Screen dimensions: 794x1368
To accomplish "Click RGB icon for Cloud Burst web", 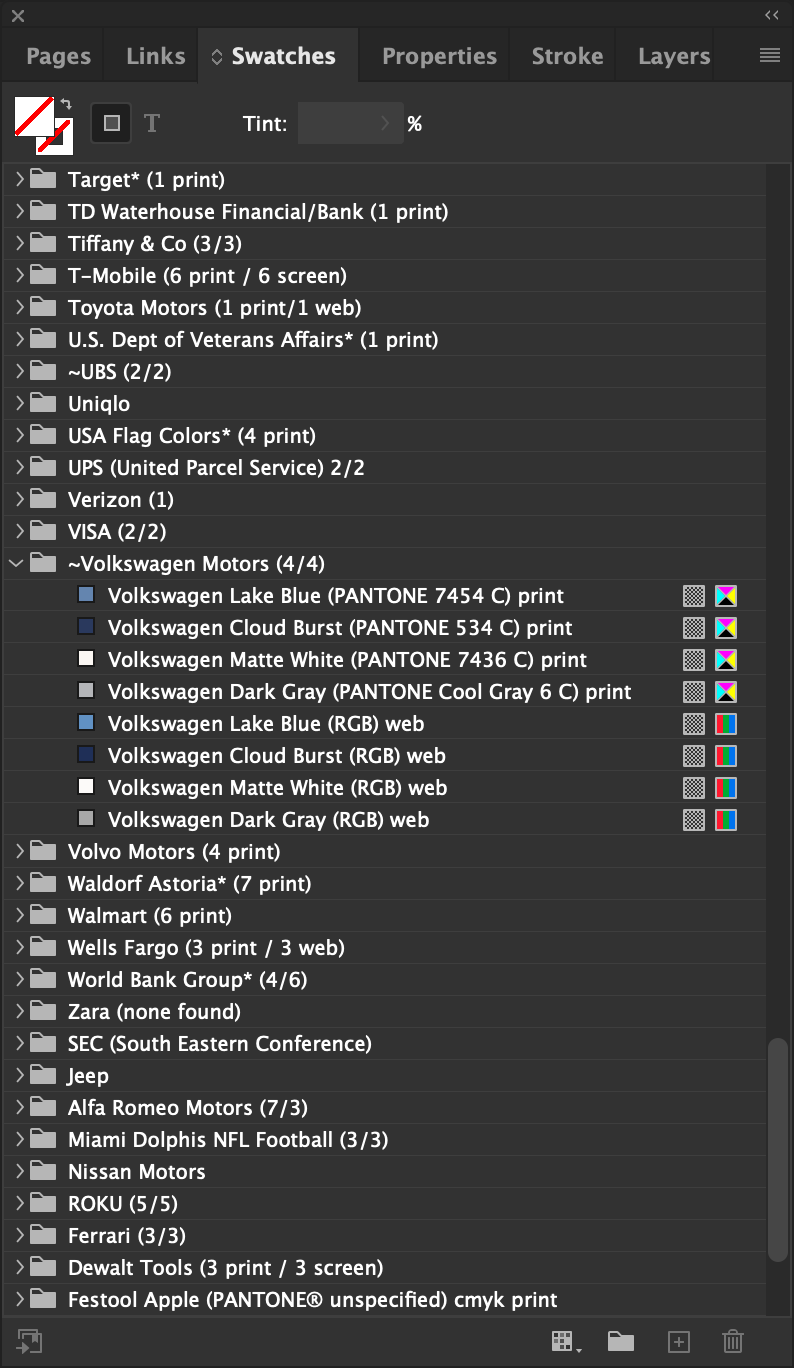I will pyautogui.click(x=726, y=757).
